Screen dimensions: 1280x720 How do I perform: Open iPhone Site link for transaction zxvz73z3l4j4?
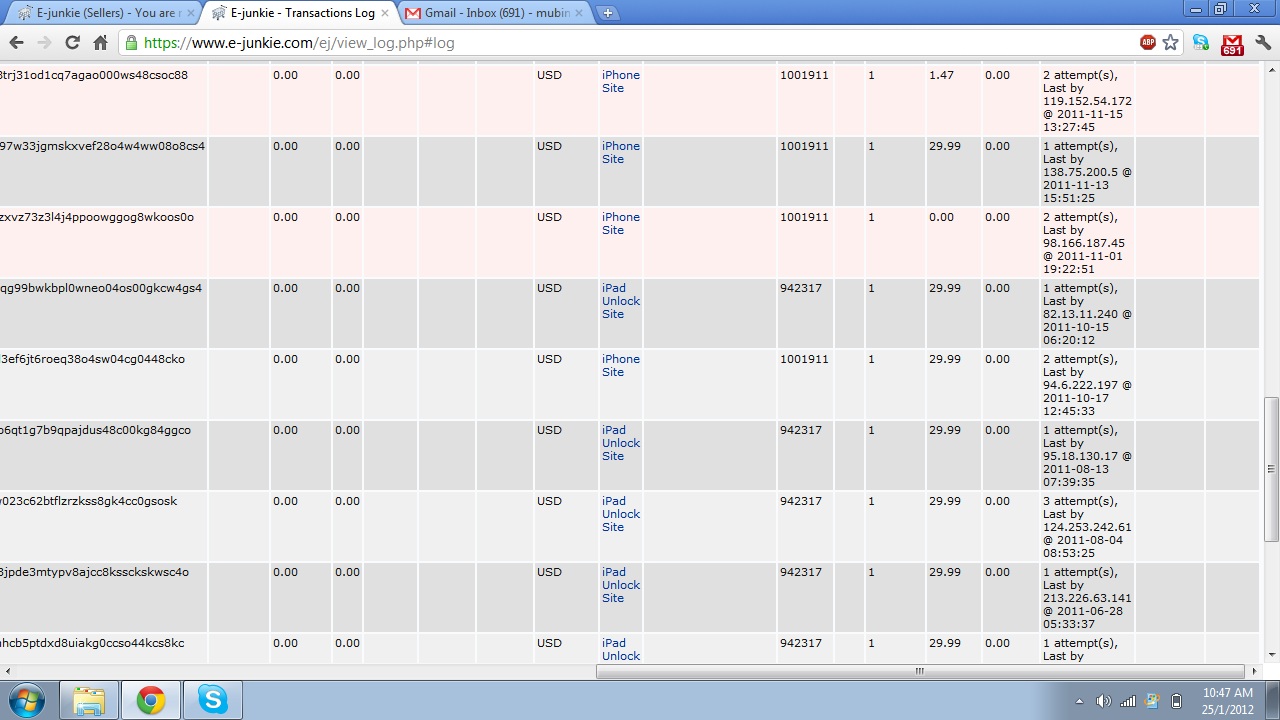pyautogui.click(x=620, y=224)
